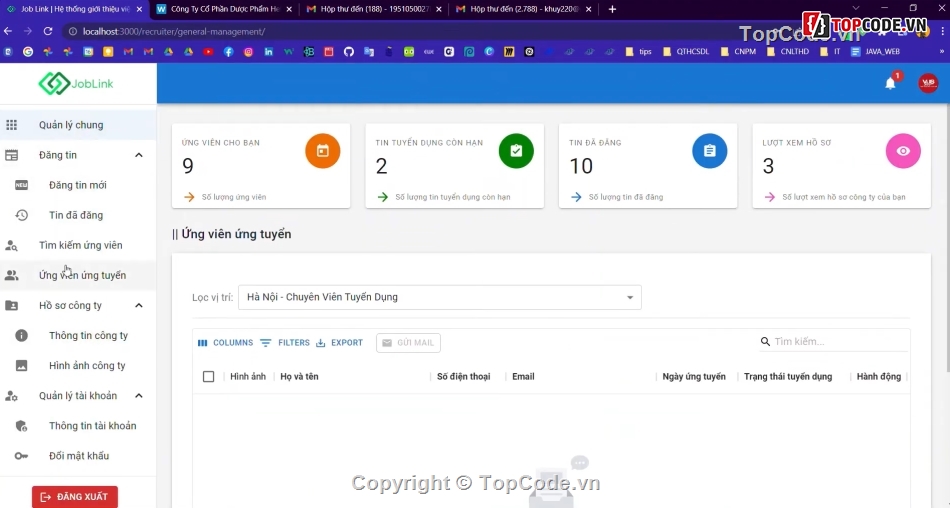950x508 pixels.
Task: Click the orange calendar icon on the Ứng viên cho bạn card
Action: coord(322,151)
